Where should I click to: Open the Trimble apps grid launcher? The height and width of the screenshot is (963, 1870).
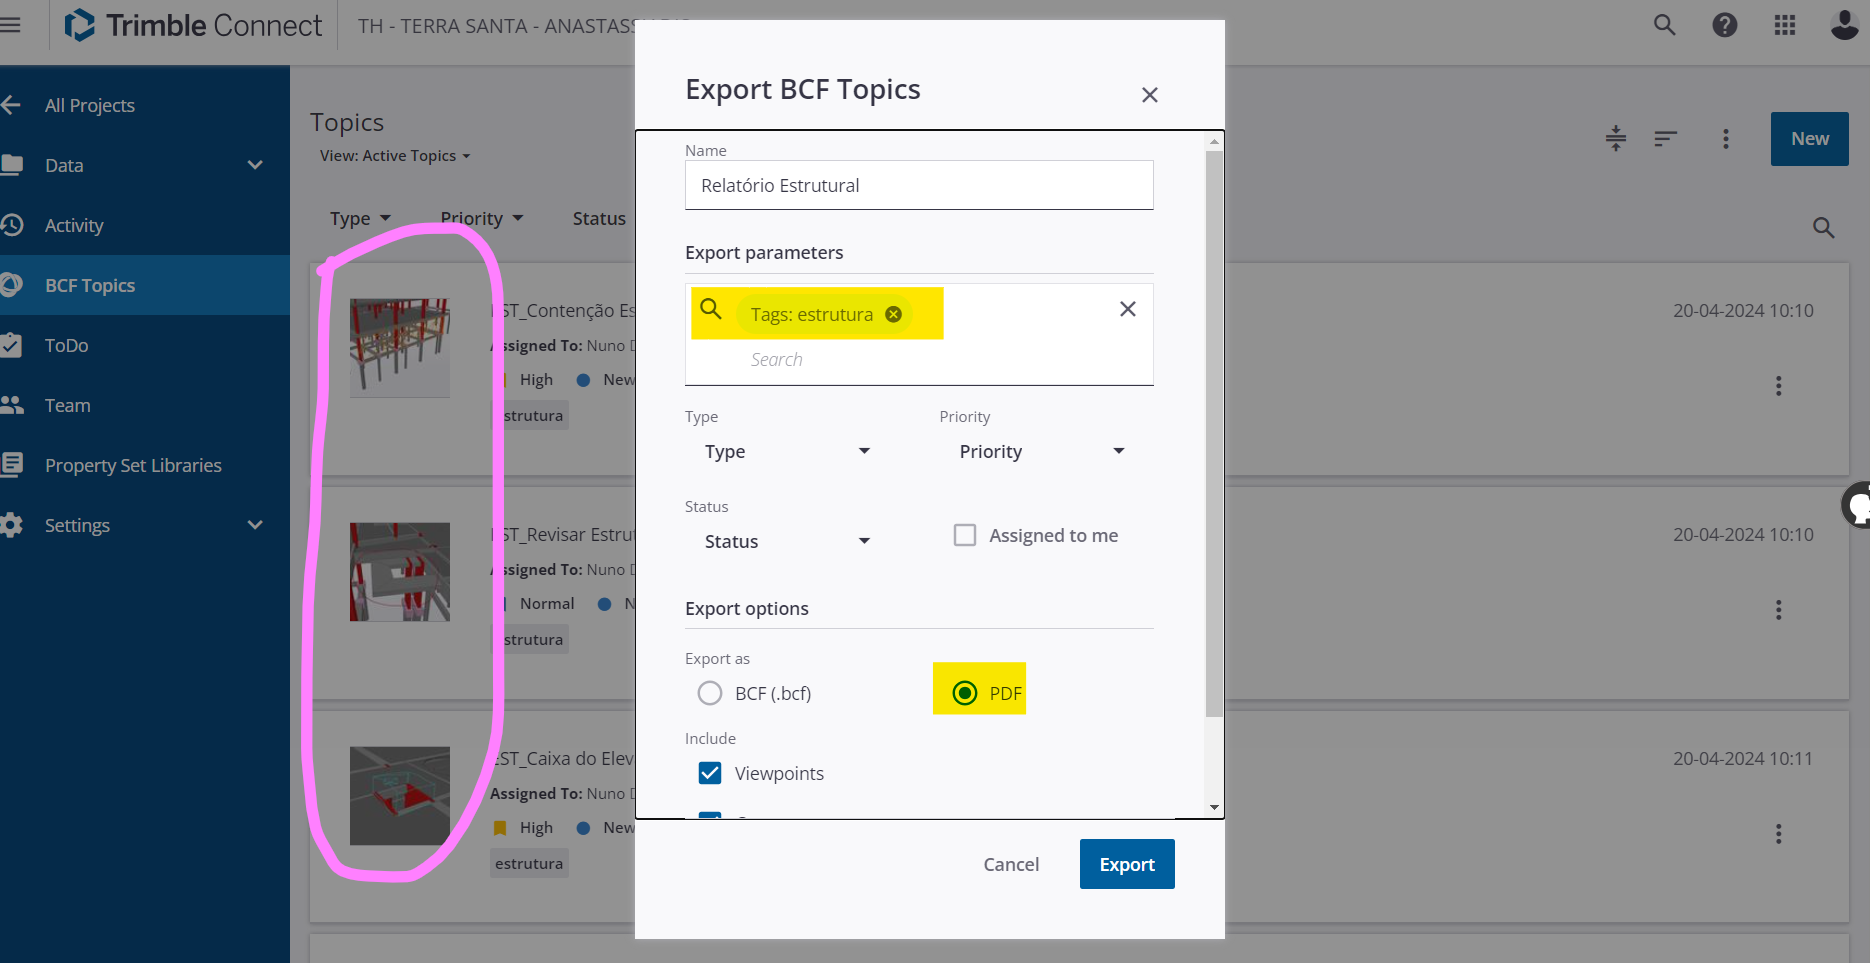click(1785, 25)
